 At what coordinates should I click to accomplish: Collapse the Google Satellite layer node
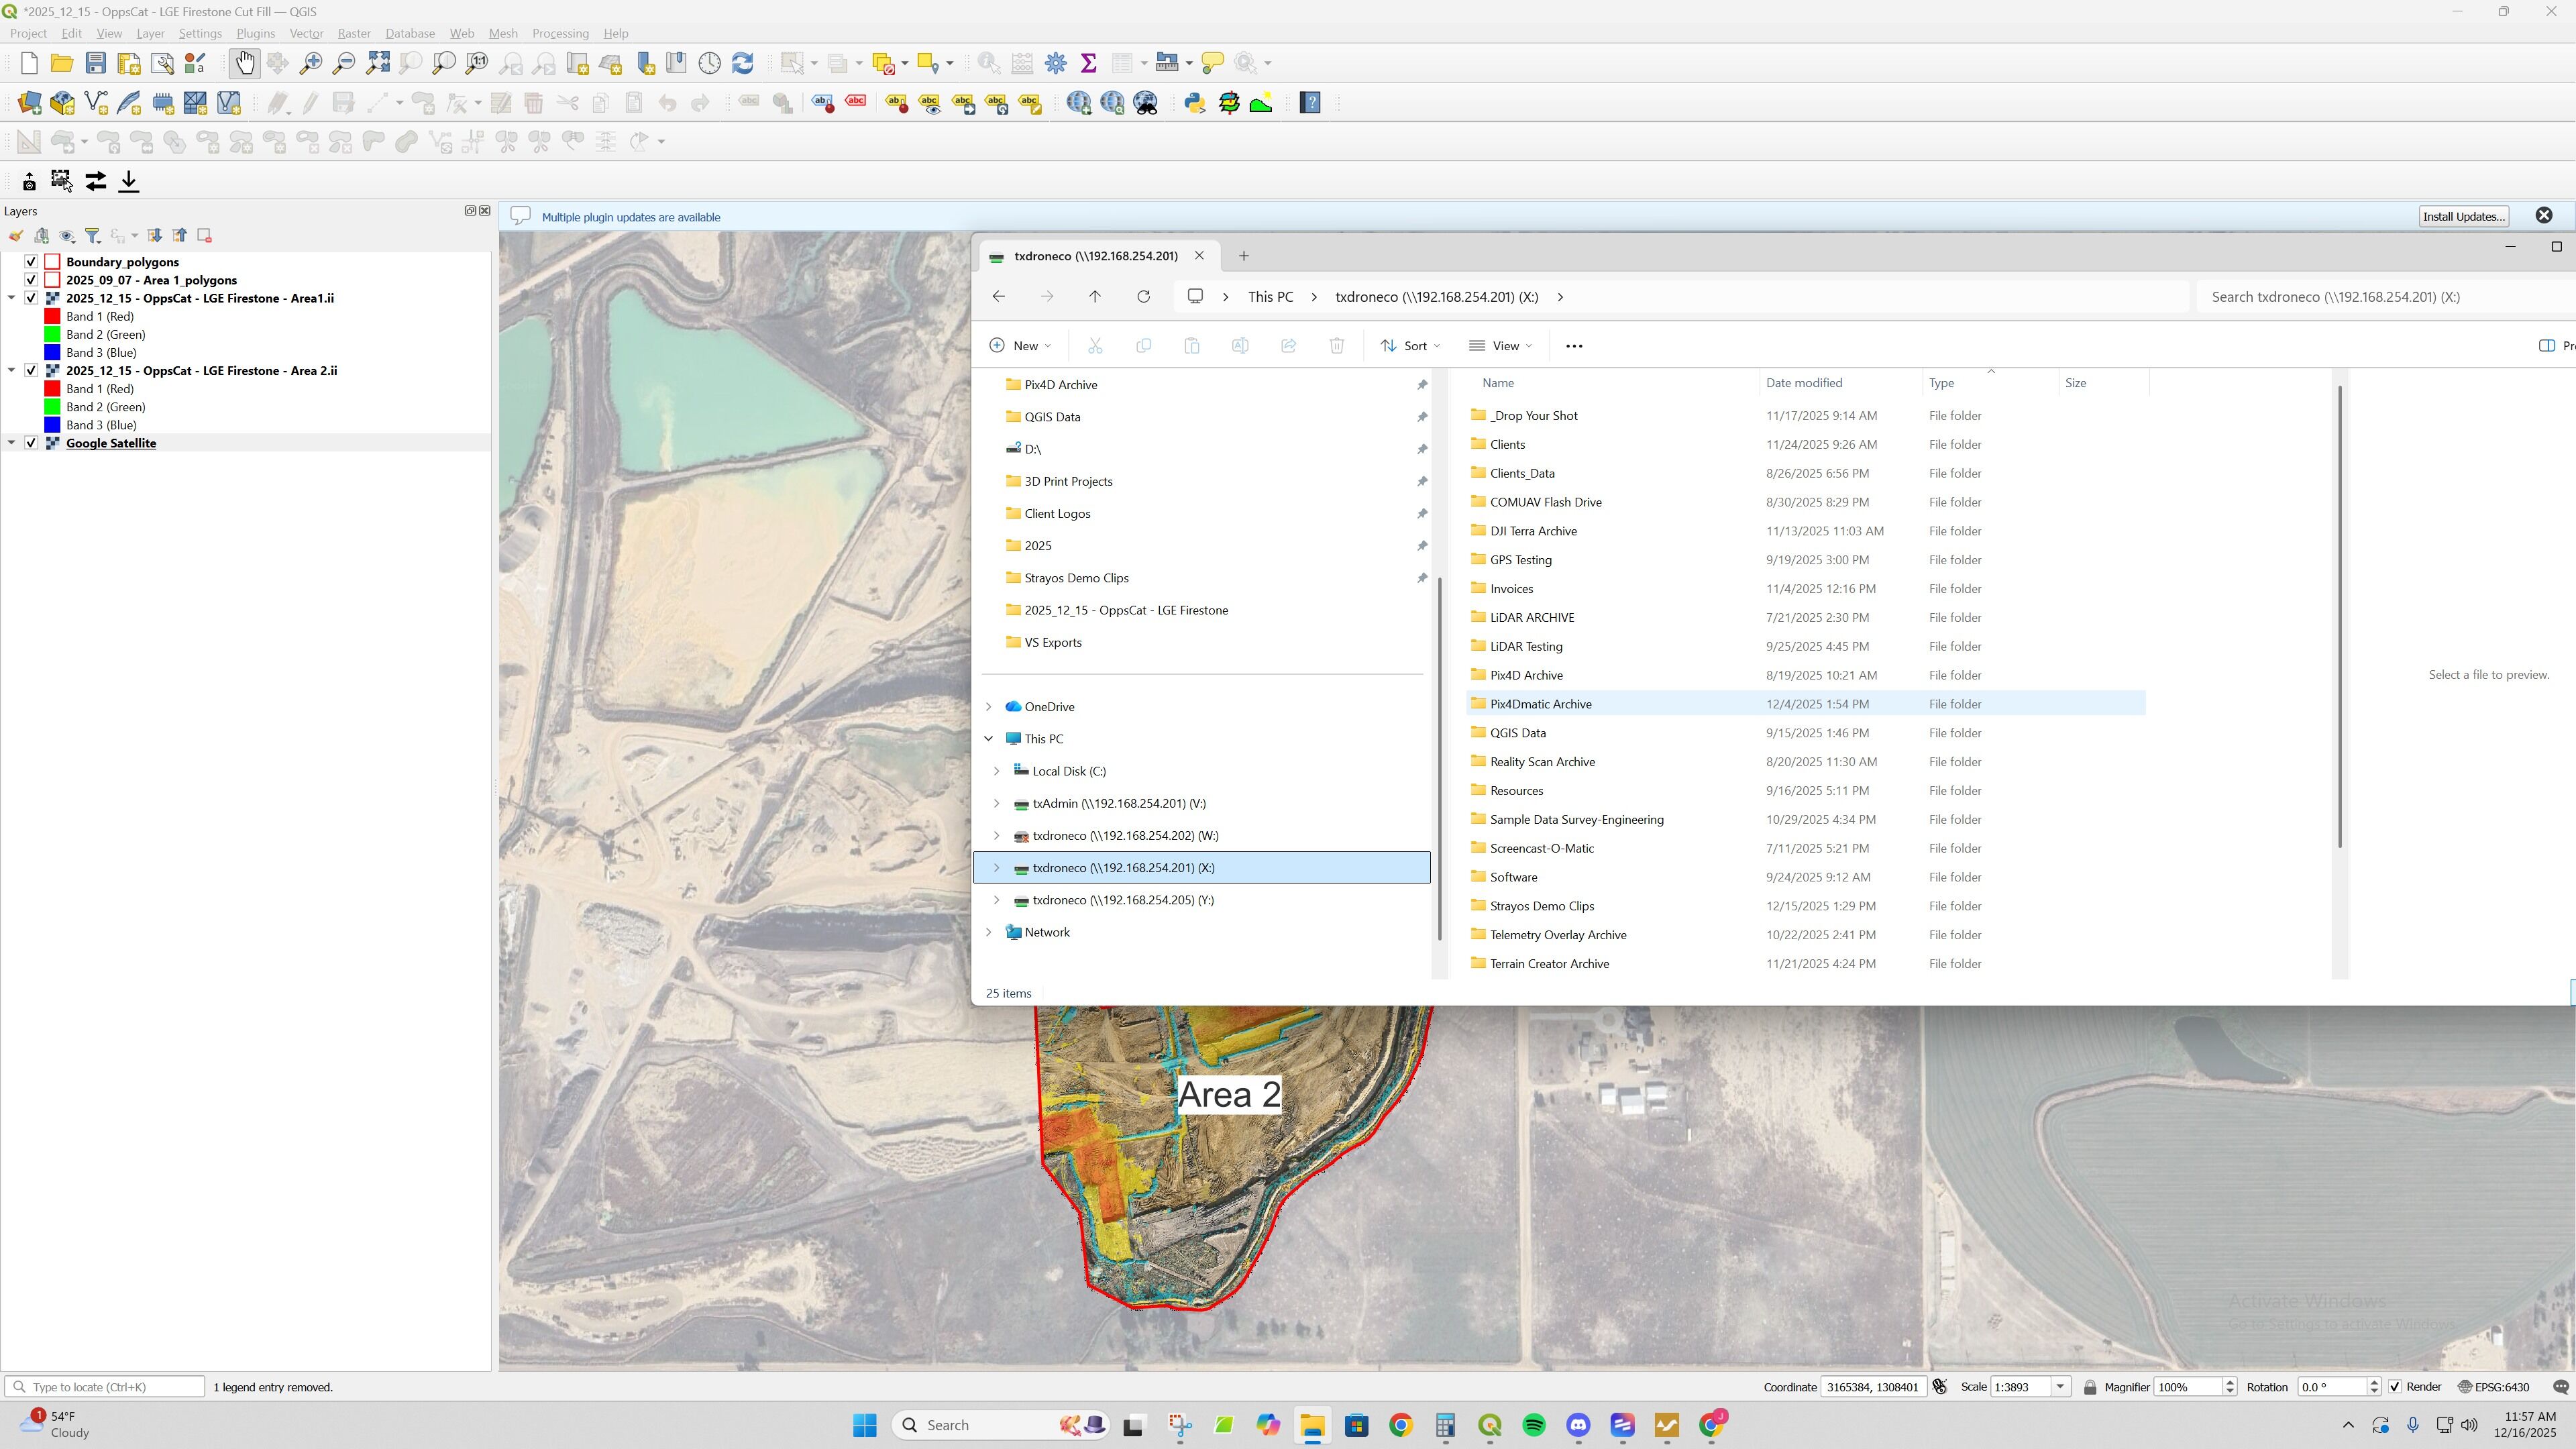pyautogui.click(x=11, y=443)
